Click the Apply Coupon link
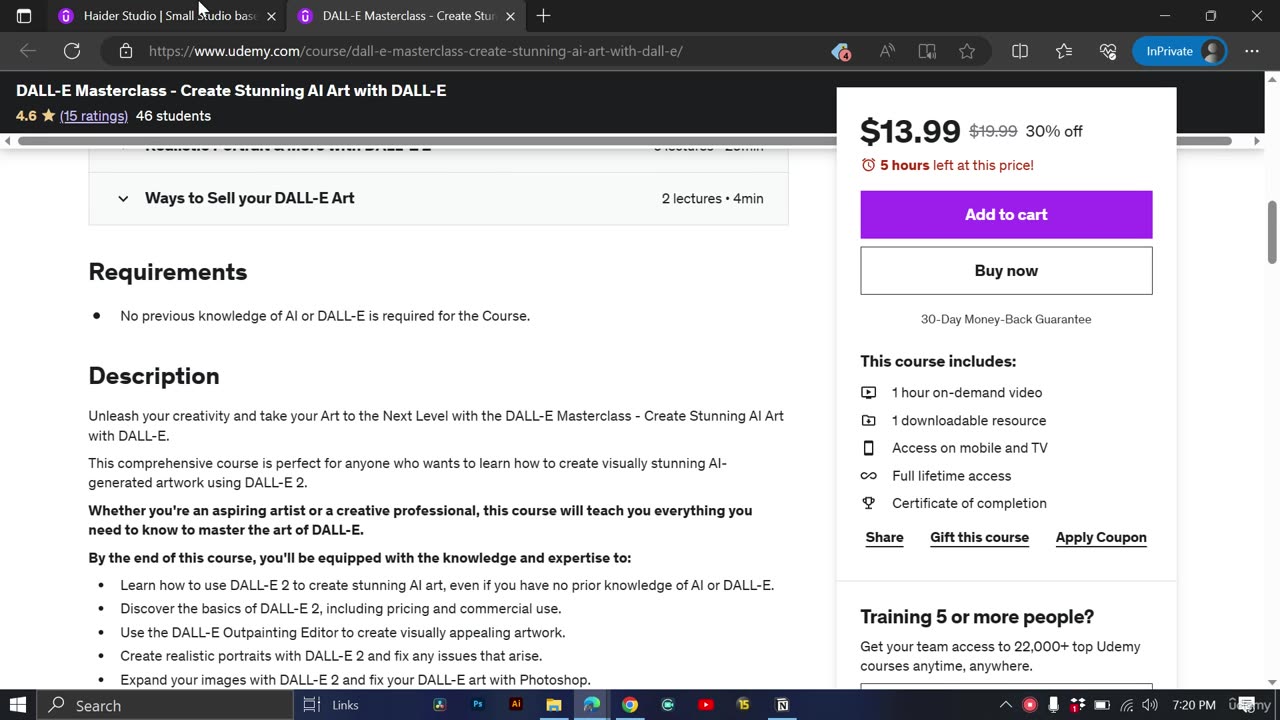The image size is (1280, 720). tap(1101, 537)
